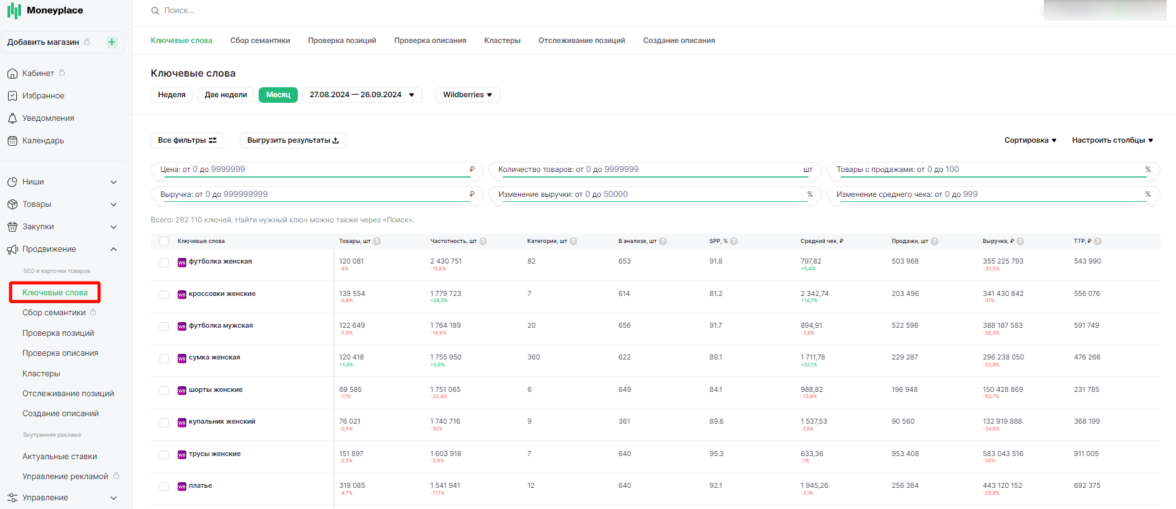This screenshot has width=1176, height=509.
Task: Click WB marketplace icon beside футболка женская
Action: click(x=182, y=262)
